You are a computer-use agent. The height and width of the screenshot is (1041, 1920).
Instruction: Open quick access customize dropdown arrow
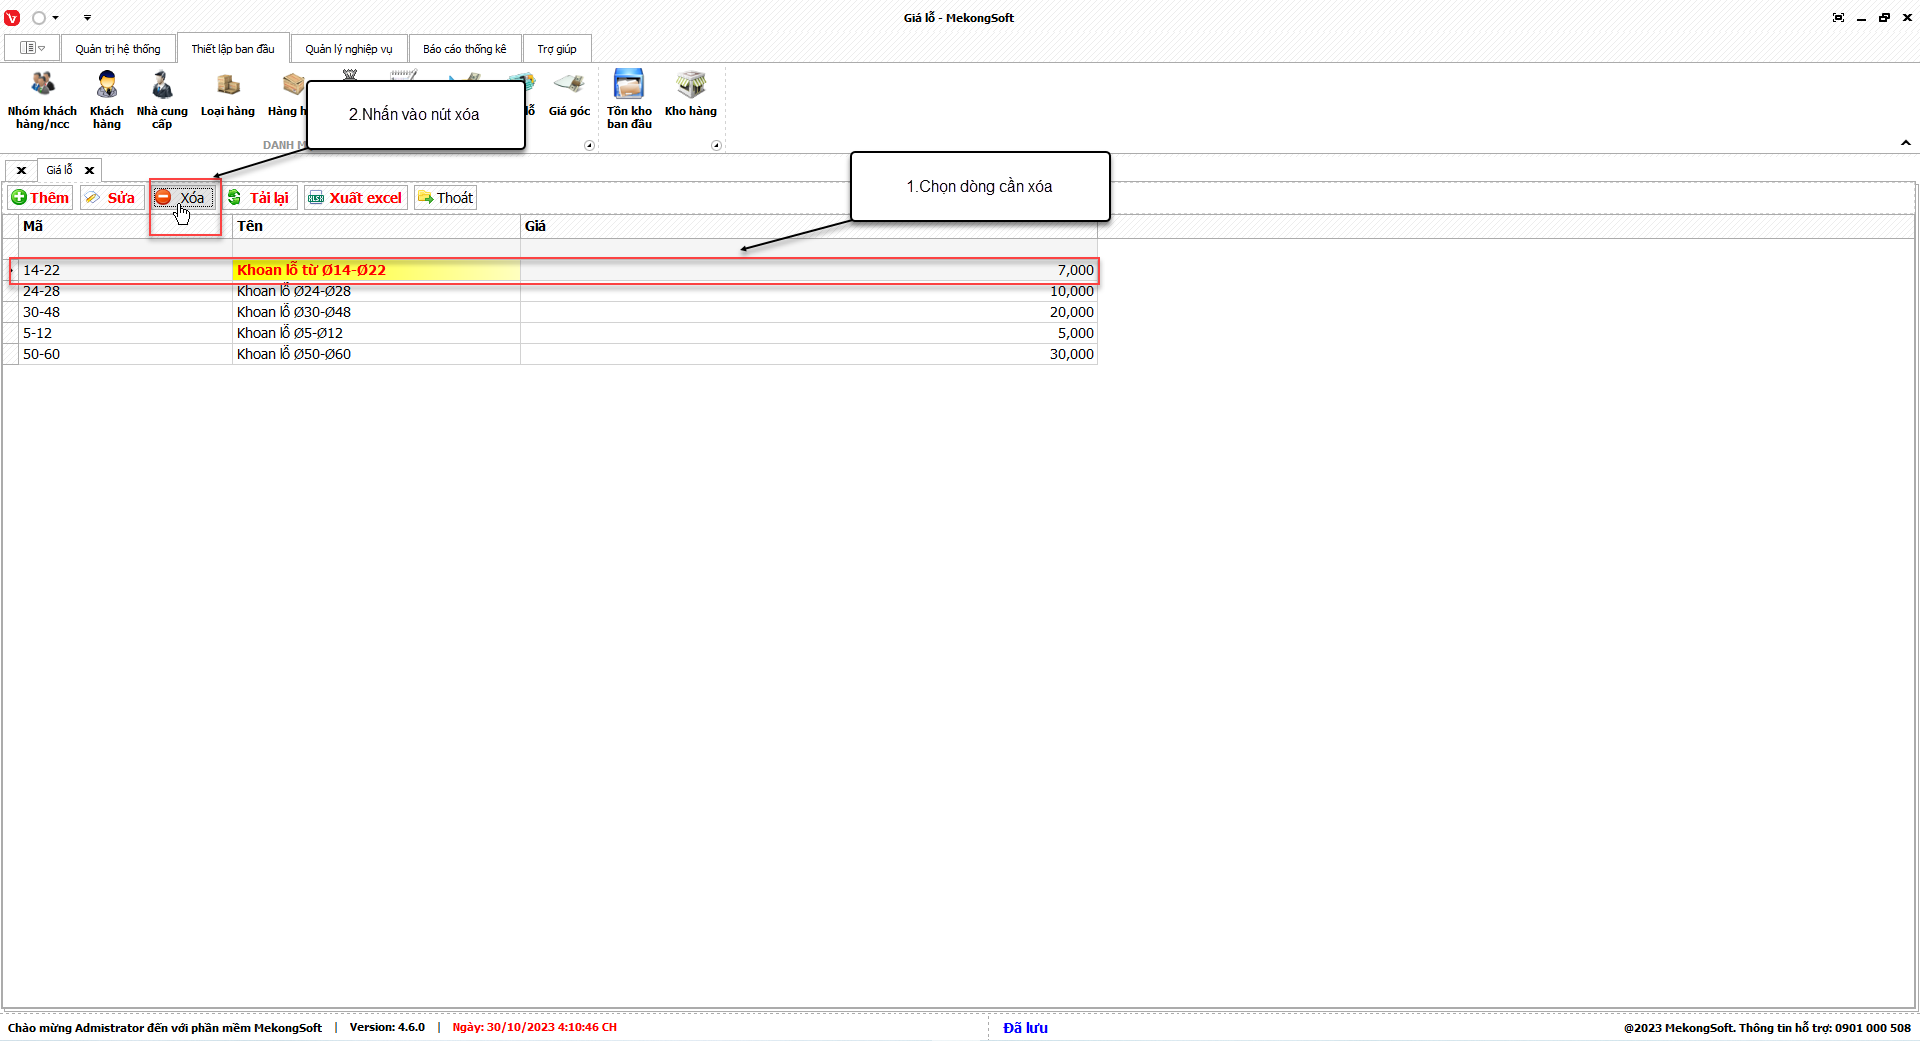point(87,18)
